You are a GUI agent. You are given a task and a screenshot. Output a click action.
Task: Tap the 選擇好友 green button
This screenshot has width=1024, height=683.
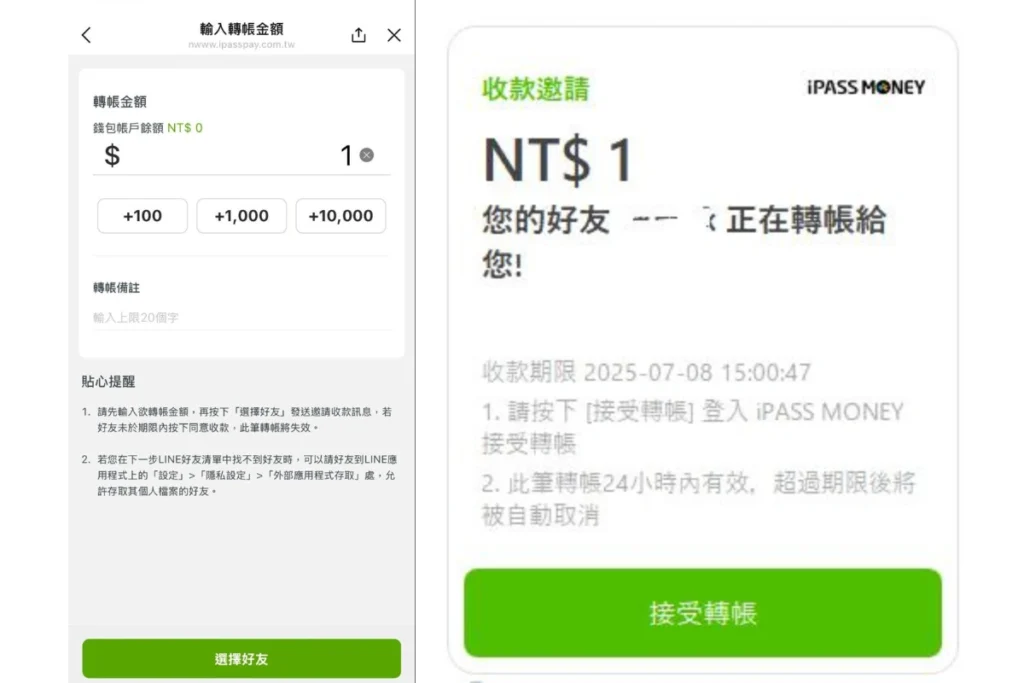[x=242, y=659]
